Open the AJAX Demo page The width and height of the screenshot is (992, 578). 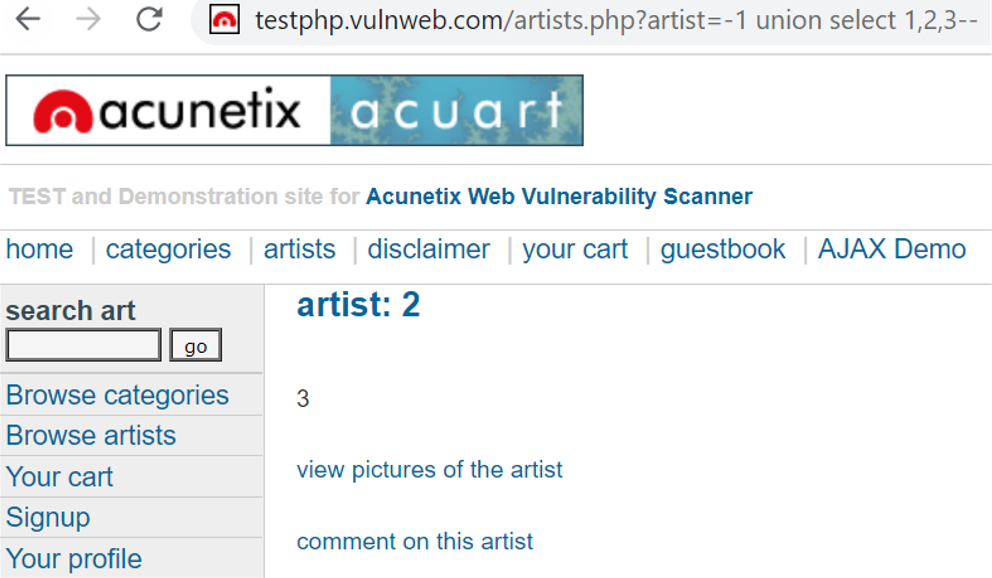click(x=891, y=249)
